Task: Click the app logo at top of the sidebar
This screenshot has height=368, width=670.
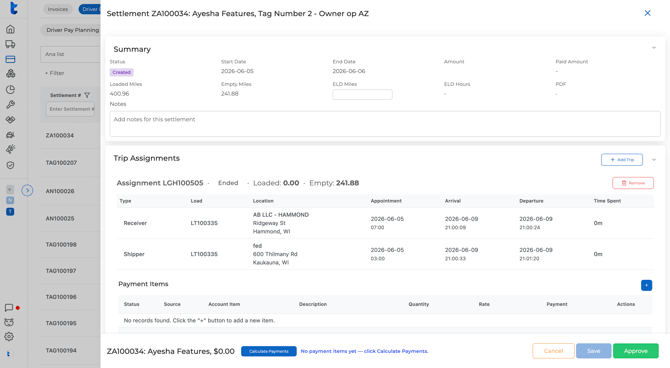Action: click(x=13, y=8)
